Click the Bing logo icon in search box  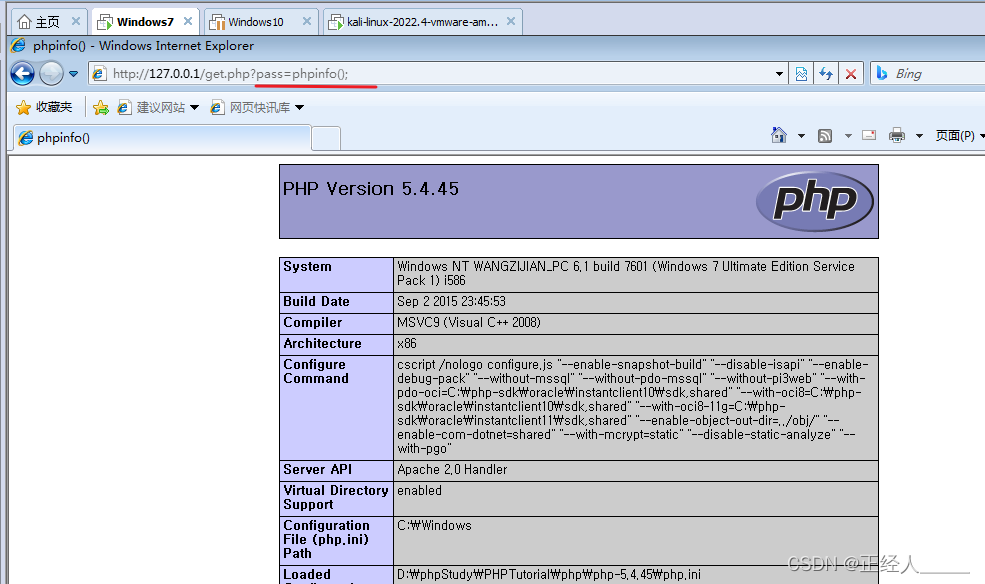click(882, 73)
